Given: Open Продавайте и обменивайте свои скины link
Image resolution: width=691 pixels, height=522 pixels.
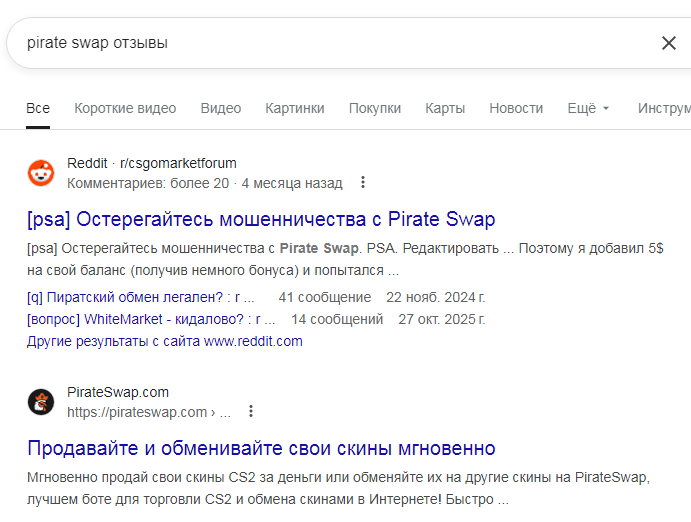Looking at the screenshot, I should [261, 448].
